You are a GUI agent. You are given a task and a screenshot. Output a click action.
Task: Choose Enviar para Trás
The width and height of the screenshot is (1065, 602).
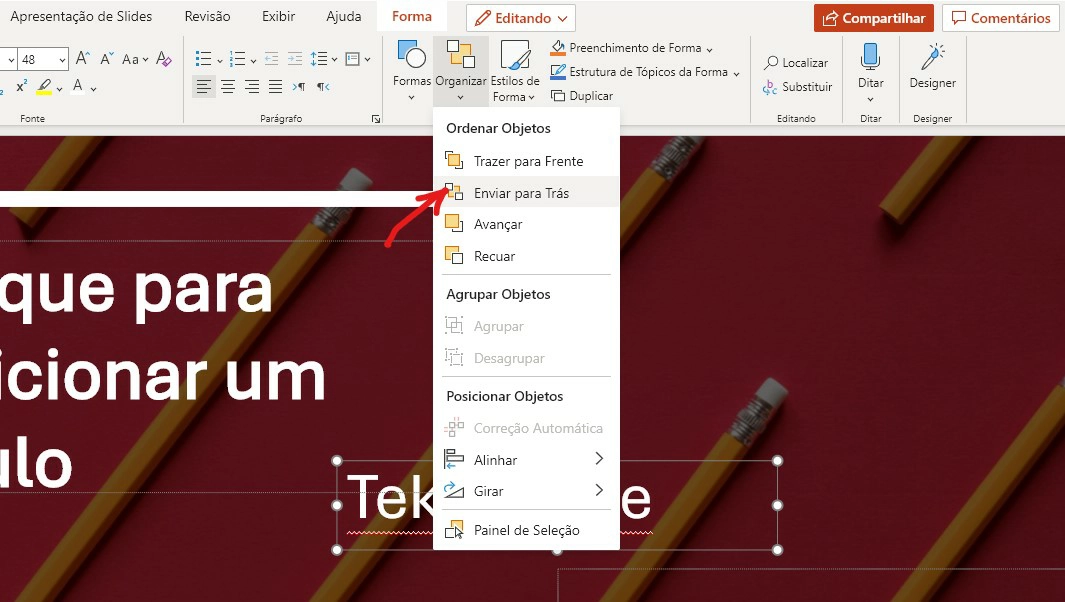coord(526,193)
